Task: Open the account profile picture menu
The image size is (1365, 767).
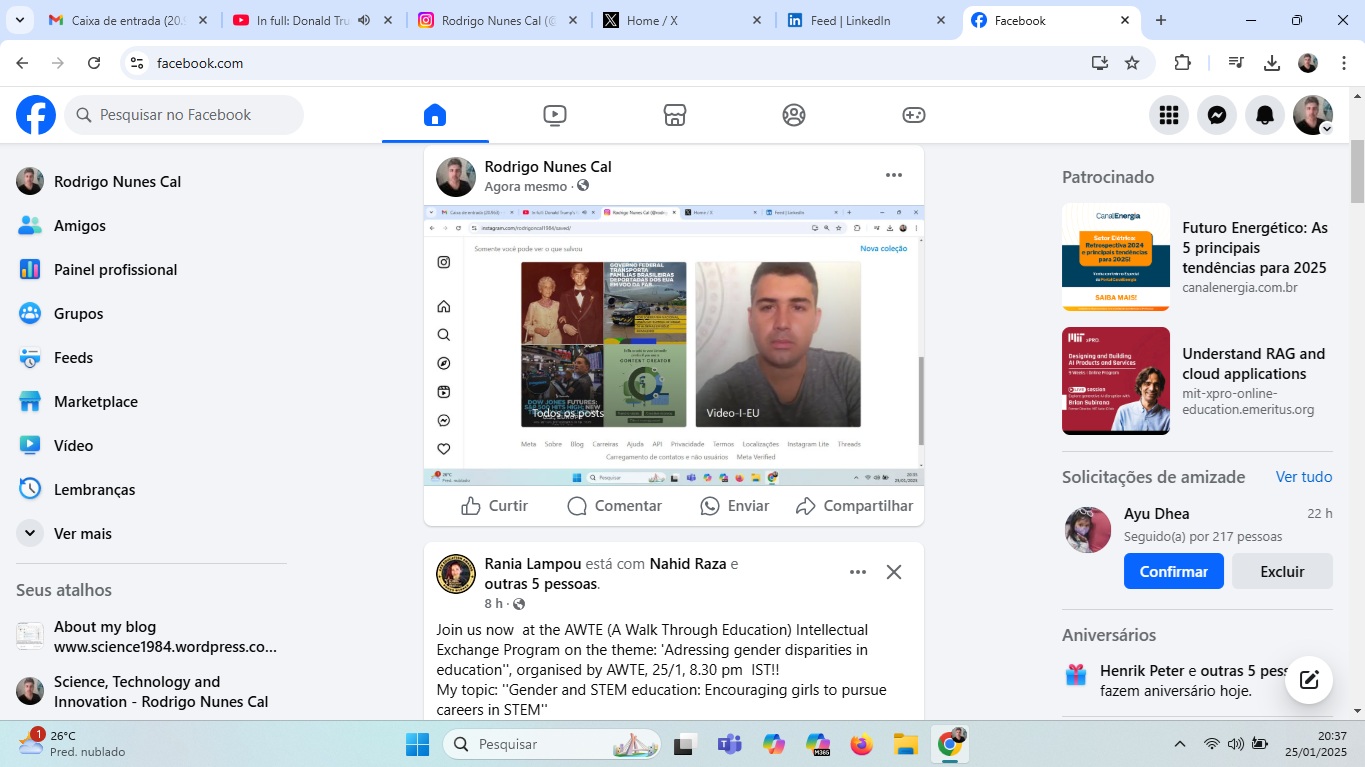Action: (1313, 115)
